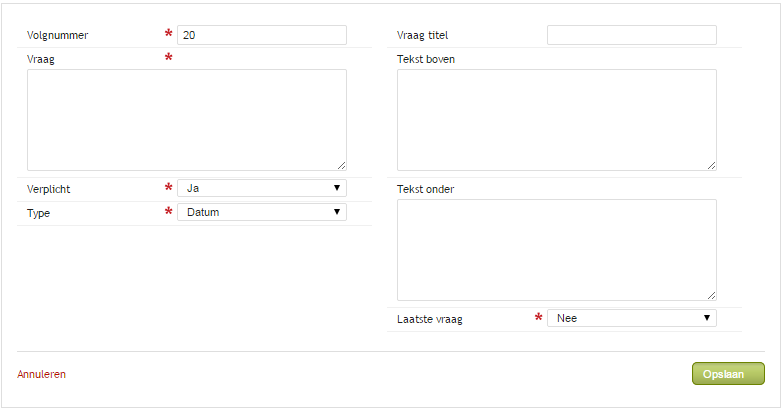Click the Tekst boven label

[x=426, y=59]
